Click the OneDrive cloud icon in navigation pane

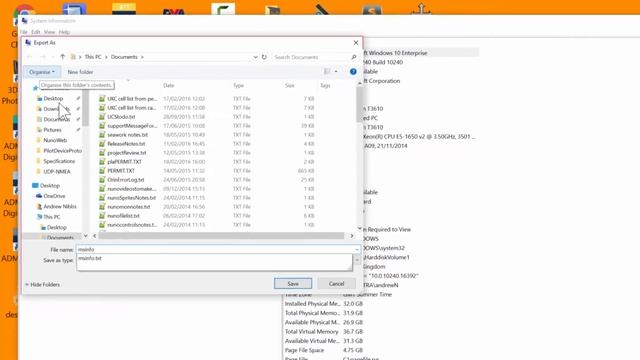(39, 196)
